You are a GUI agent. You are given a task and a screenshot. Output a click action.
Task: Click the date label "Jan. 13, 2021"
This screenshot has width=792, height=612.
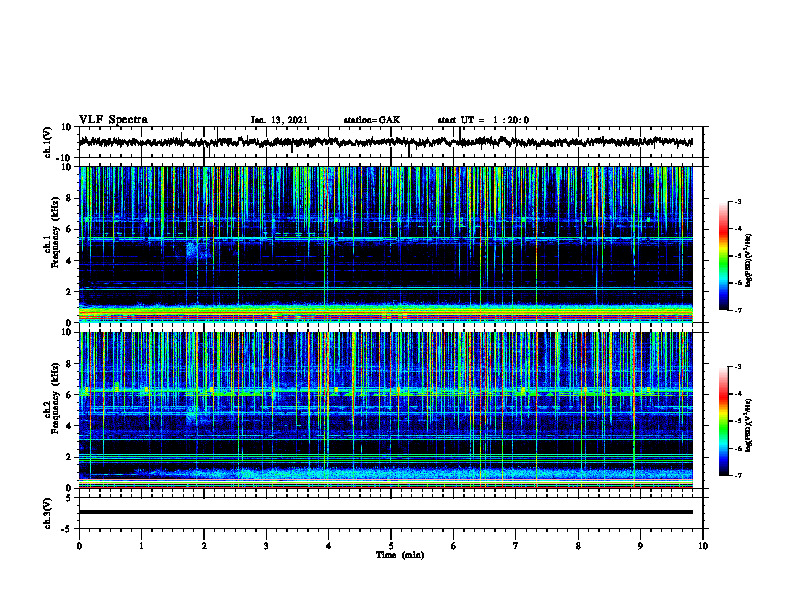pyautogui.click(x=279, y=120)
